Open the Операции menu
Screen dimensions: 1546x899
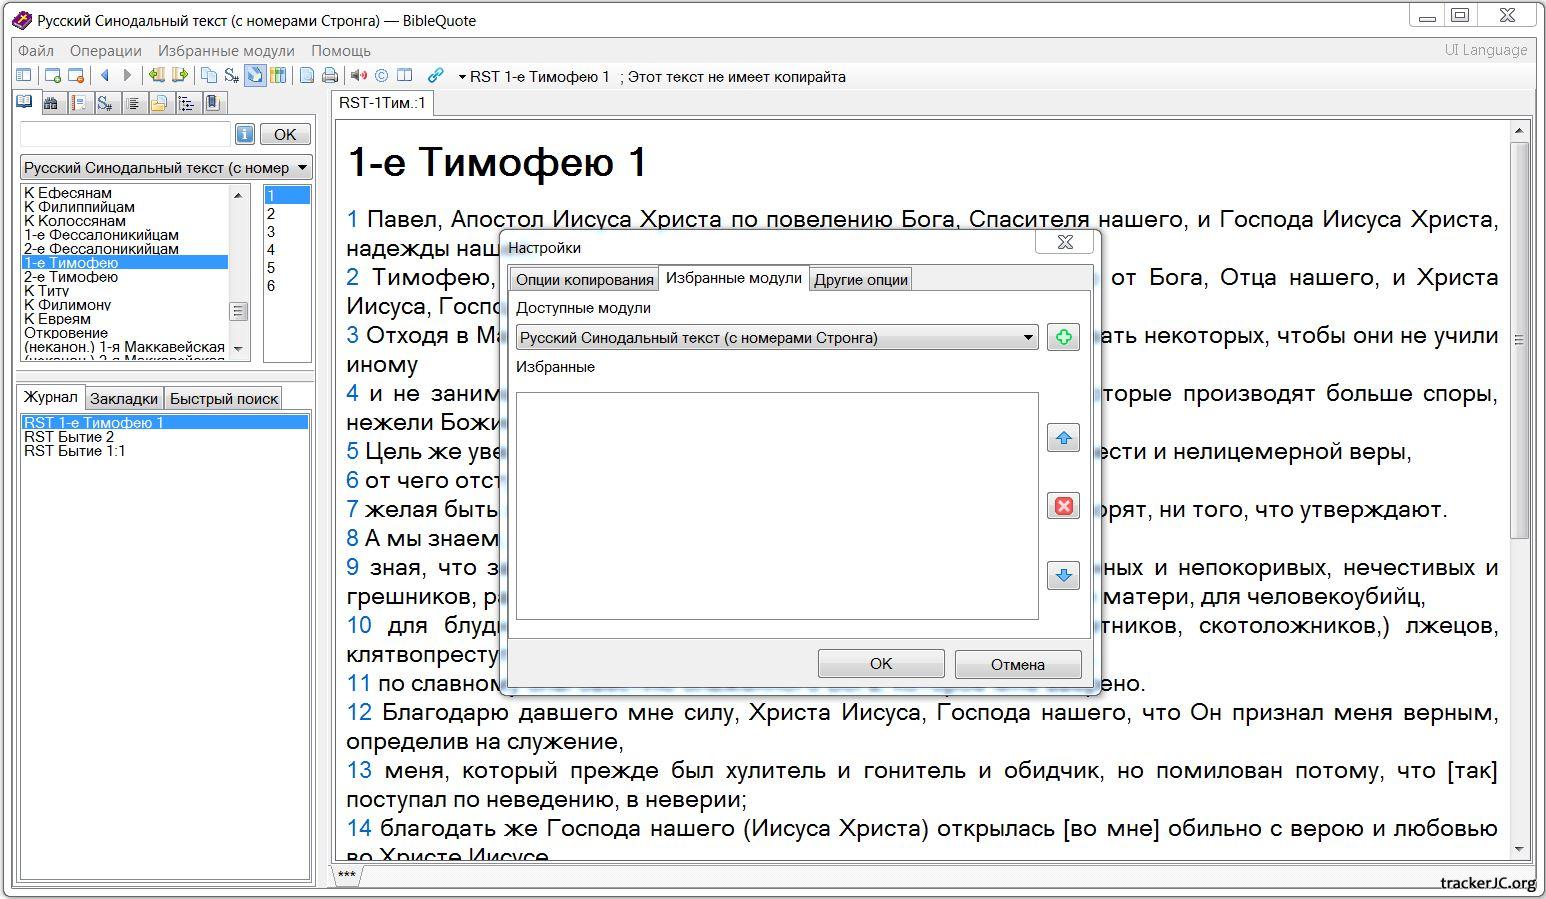click(105, 50)
